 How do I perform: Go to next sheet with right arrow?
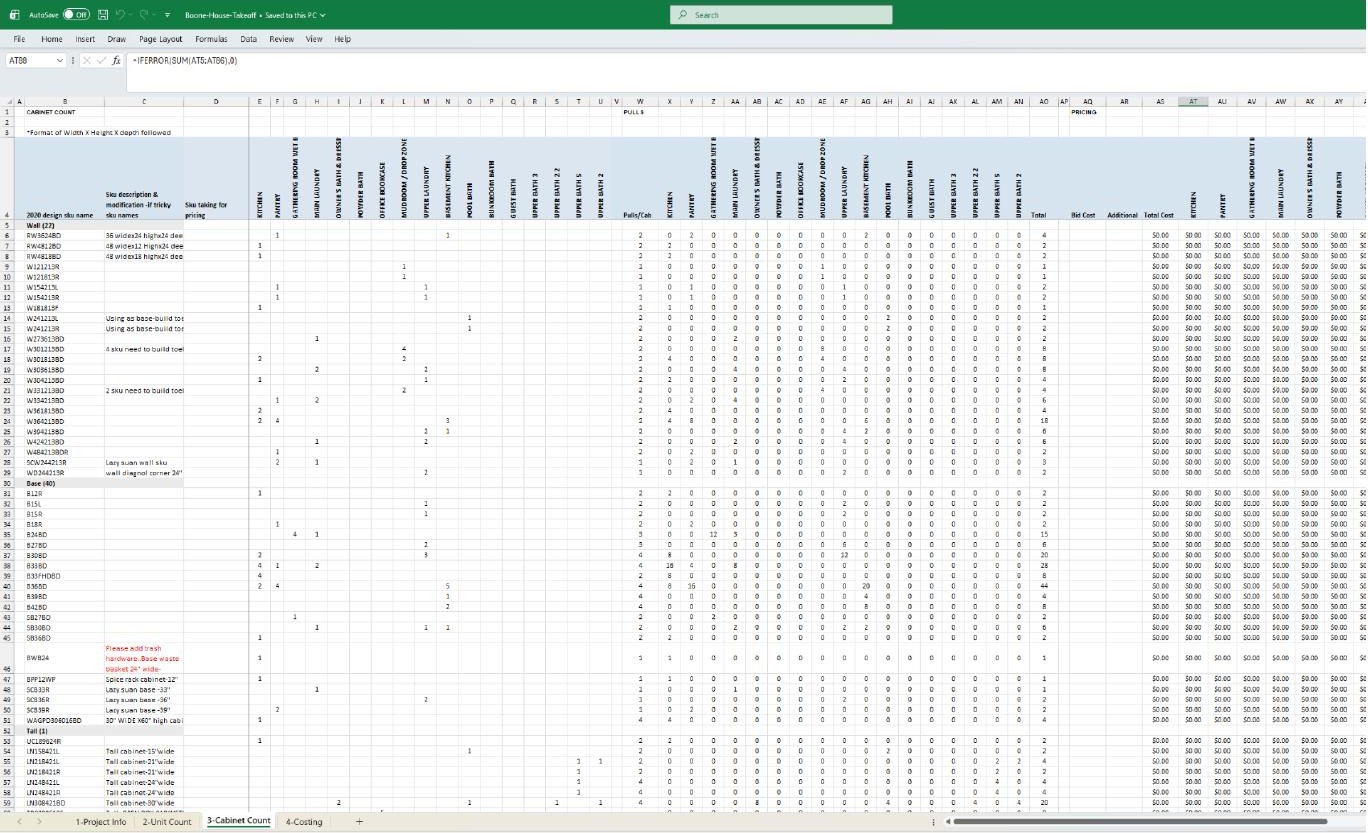(39, 822)
